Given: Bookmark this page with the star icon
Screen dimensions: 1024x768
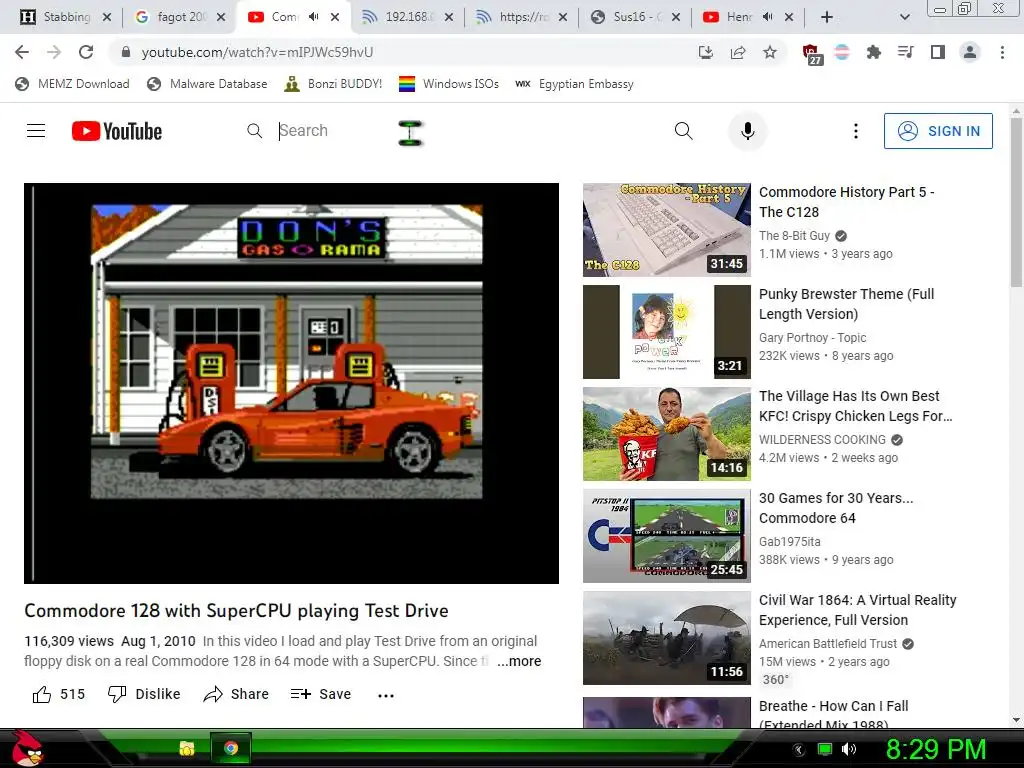Looking at the screenshot, I should [x=770, y=52].
